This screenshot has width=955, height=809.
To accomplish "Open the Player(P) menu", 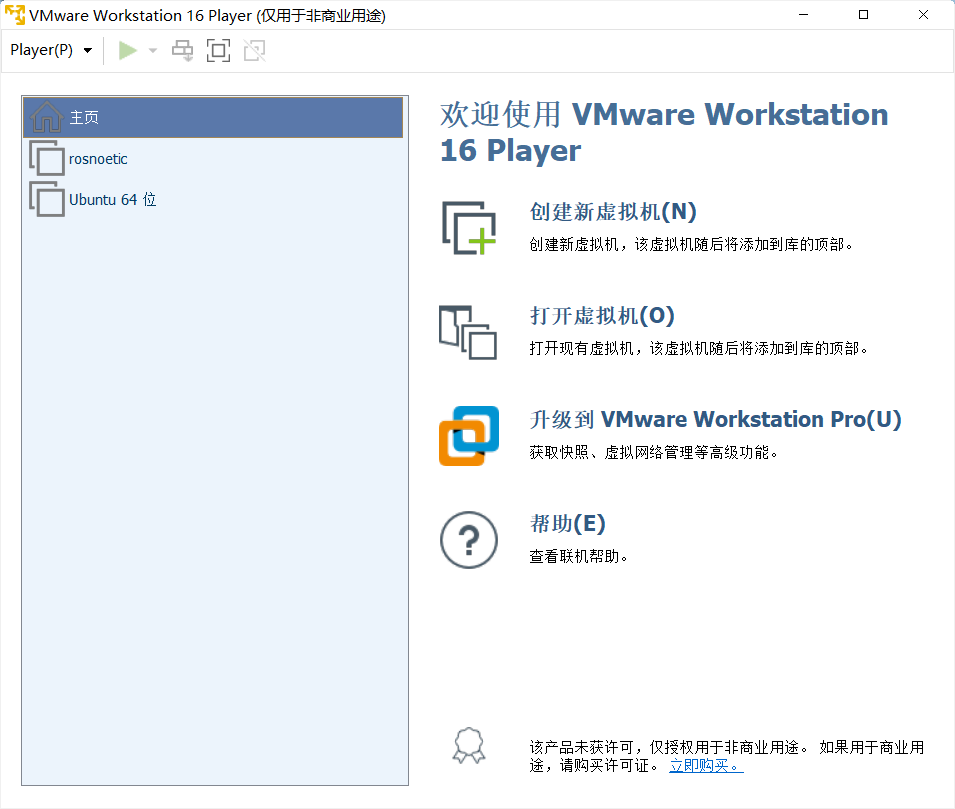I will click(51, 50).
